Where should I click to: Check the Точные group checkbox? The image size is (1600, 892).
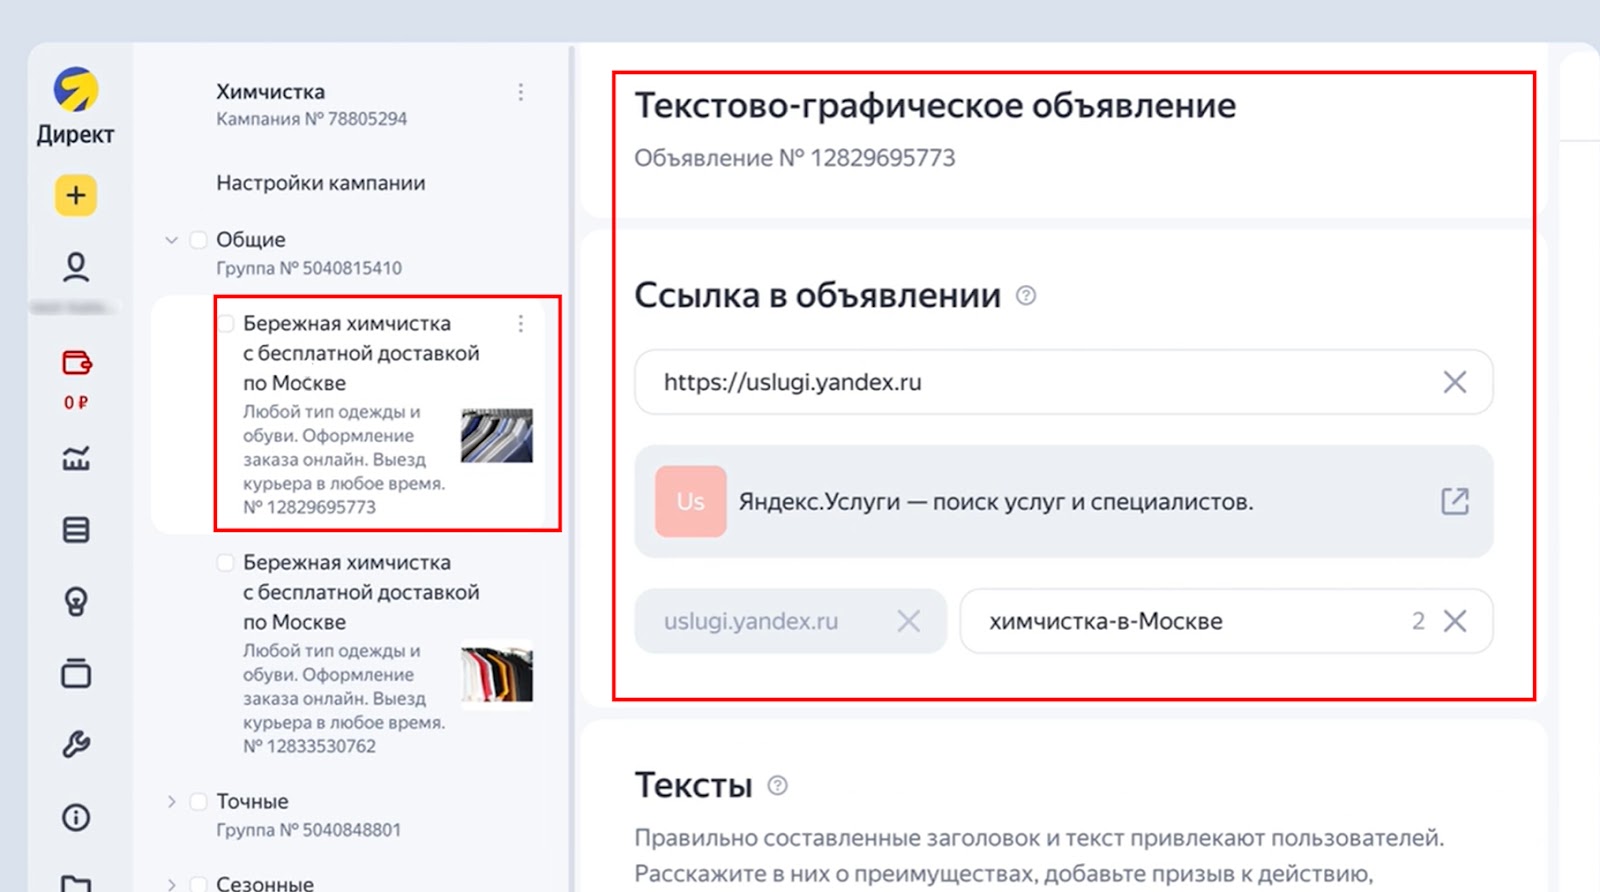click(198, 802)
